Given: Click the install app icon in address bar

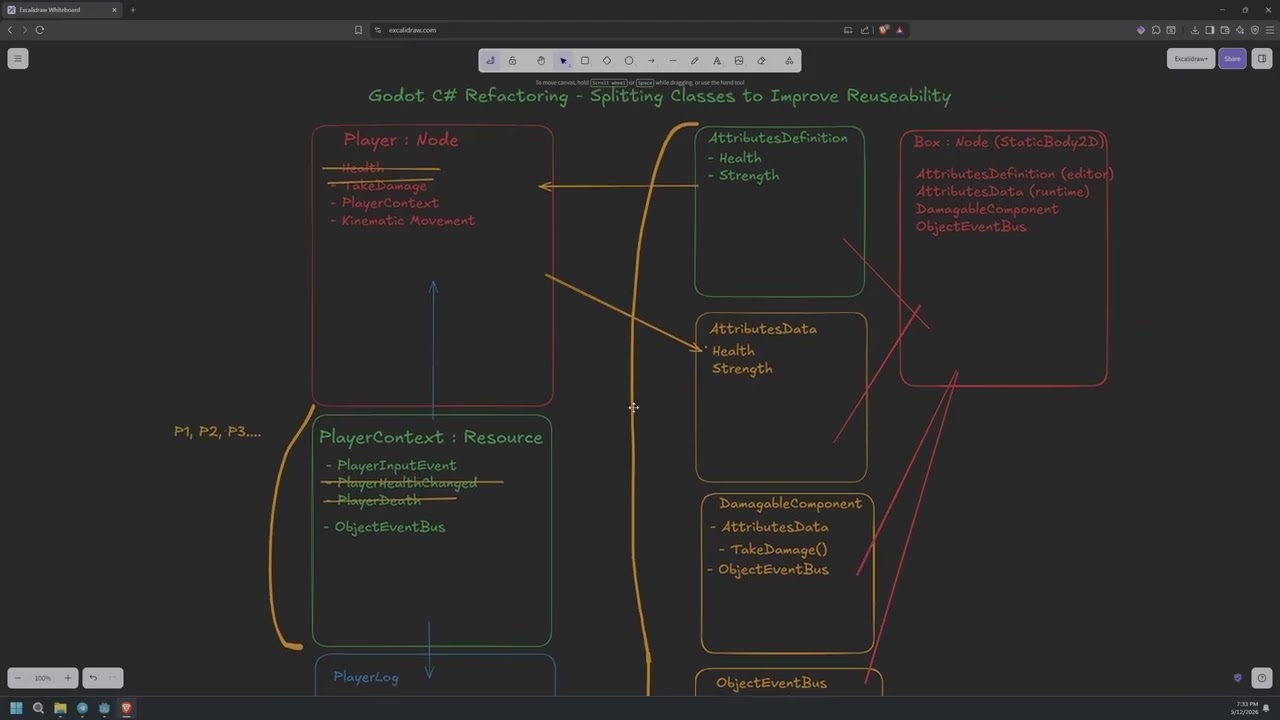Looking at the screenshot, I should pyautogui.click(x=848, y=30).
